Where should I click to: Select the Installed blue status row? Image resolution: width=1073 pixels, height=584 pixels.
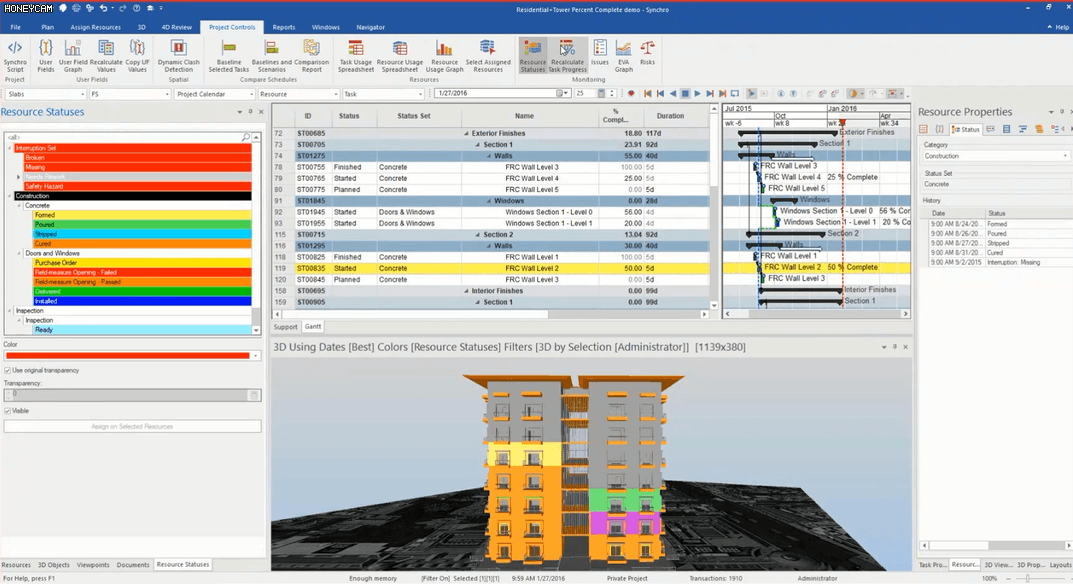point(142,301)
